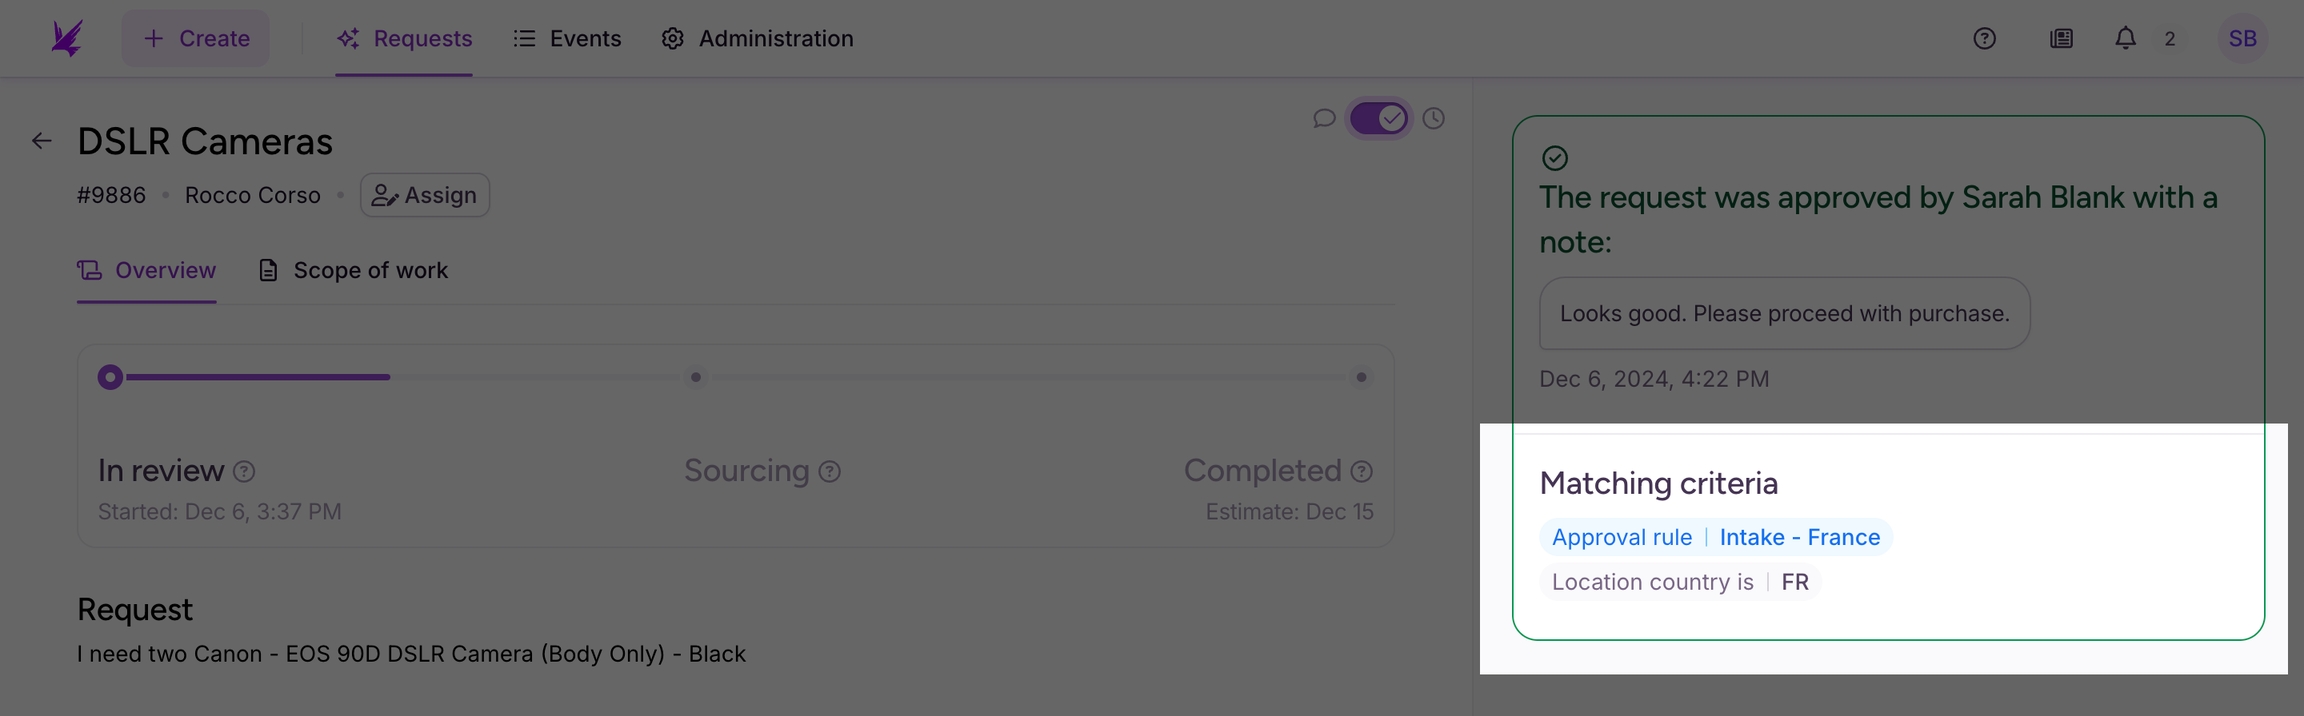Go back using the left arrow
2304x716 pixels.
pos(41,141)
